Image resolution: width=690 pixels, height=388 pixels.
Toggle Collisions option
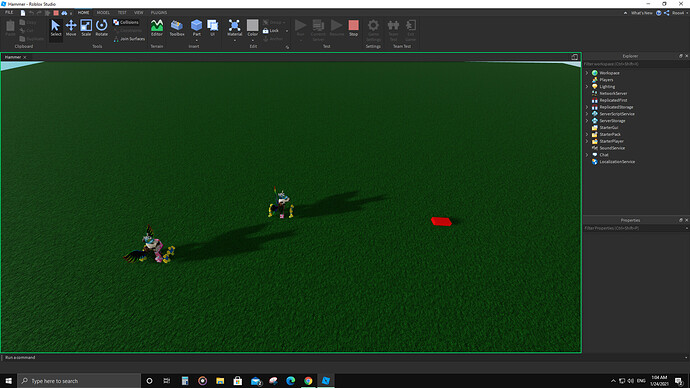[x=126, y=22]
